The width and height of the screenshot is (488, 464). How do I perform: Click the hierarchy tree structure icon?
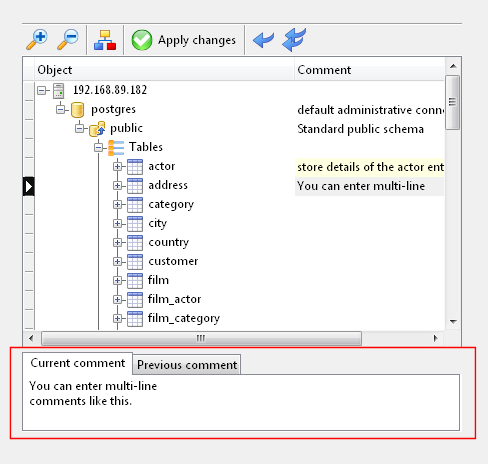105,40
